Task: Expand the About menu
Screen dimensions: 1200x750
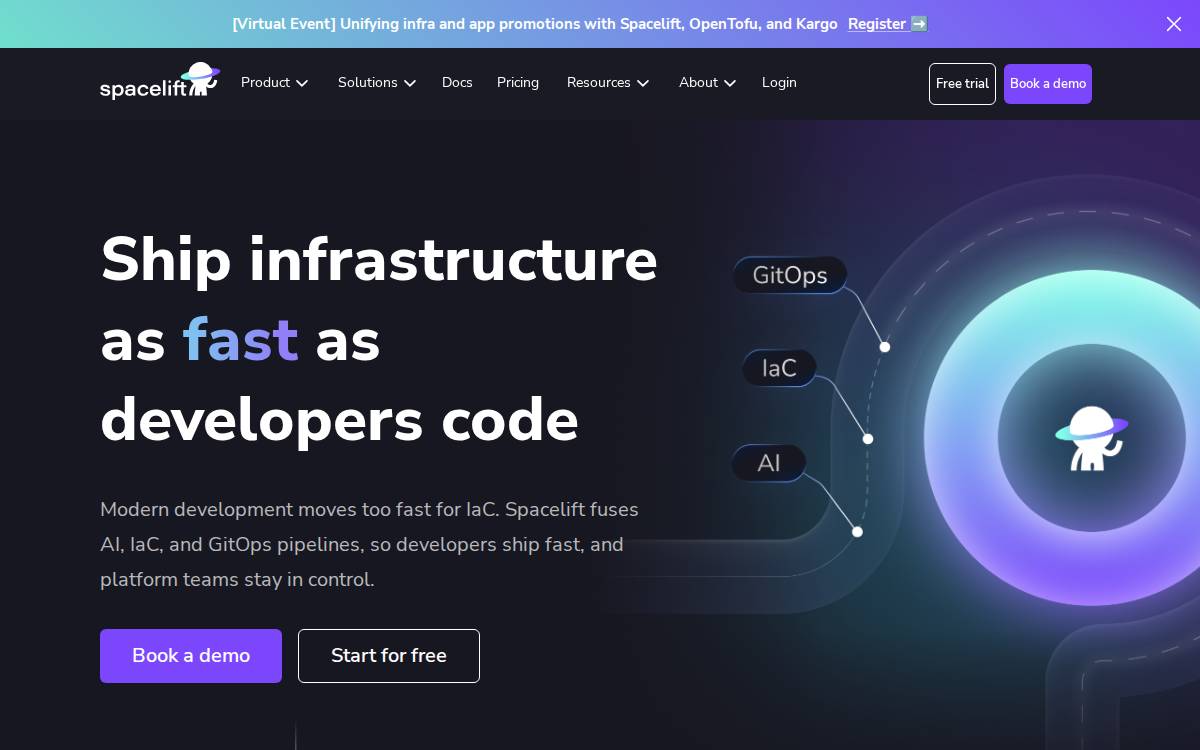Action: click(x=708, y=83)
